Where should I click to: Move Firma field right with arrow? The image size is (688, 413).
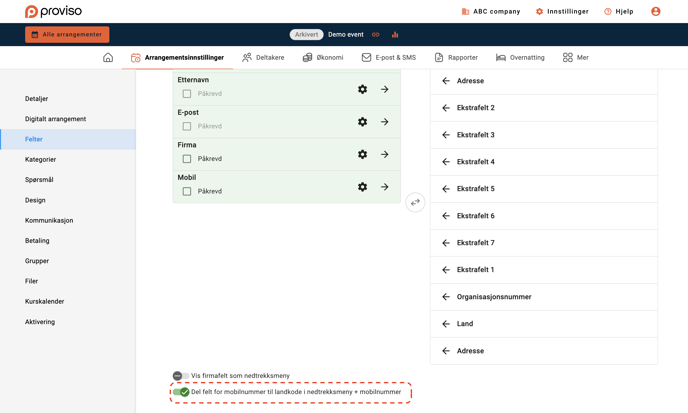pos(385,155)
